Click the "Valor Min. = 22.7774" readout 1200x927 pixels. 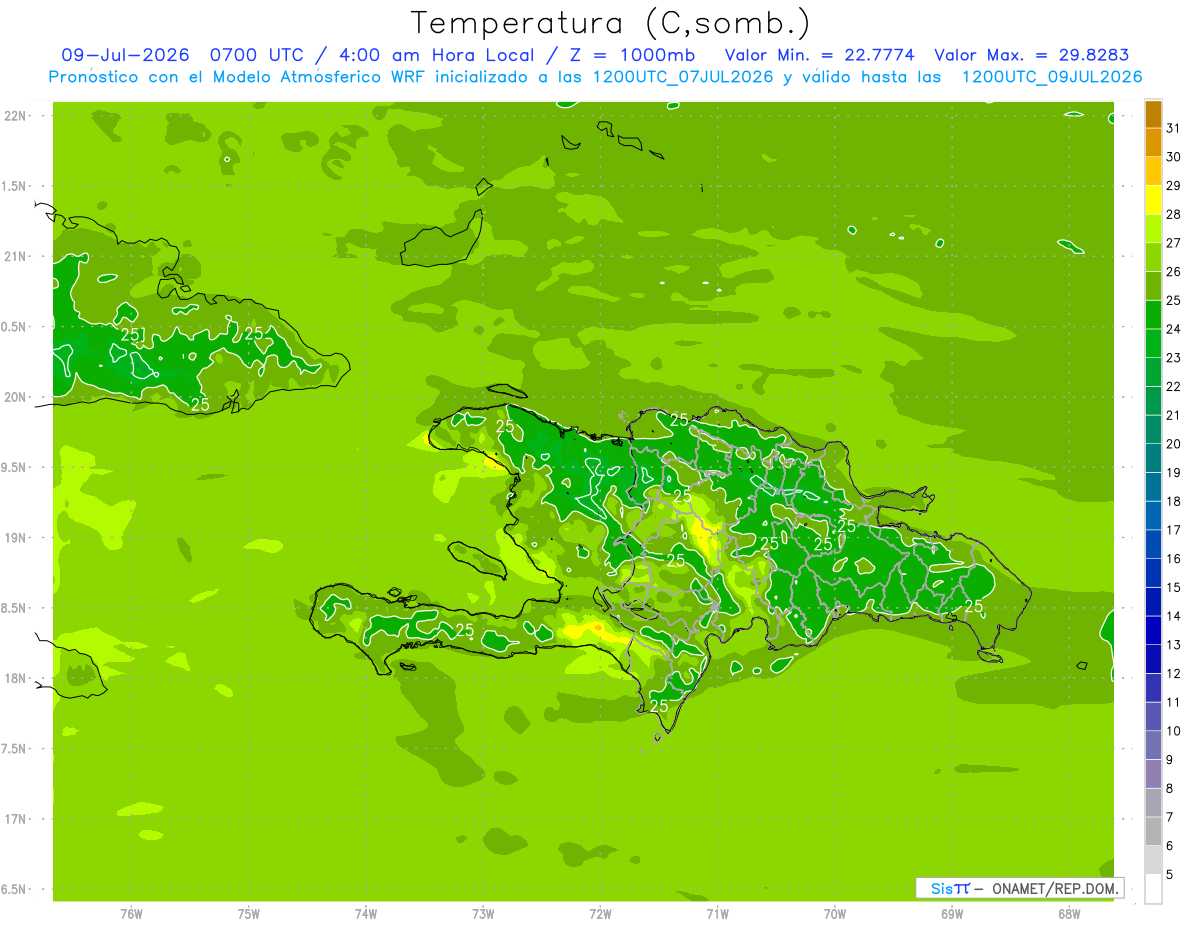coord(820,55)
